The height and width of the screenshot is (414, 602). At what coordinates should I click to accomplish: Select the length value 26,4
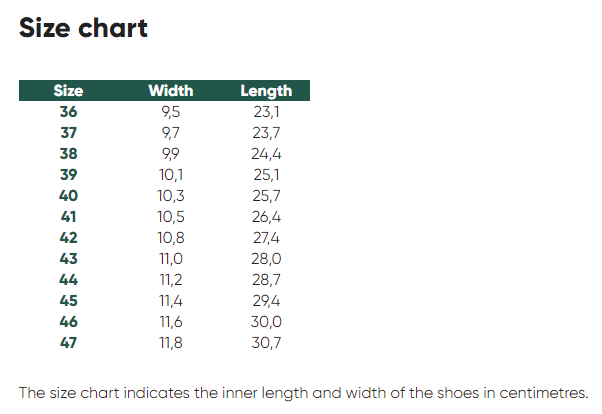click(x=266, y=216)
